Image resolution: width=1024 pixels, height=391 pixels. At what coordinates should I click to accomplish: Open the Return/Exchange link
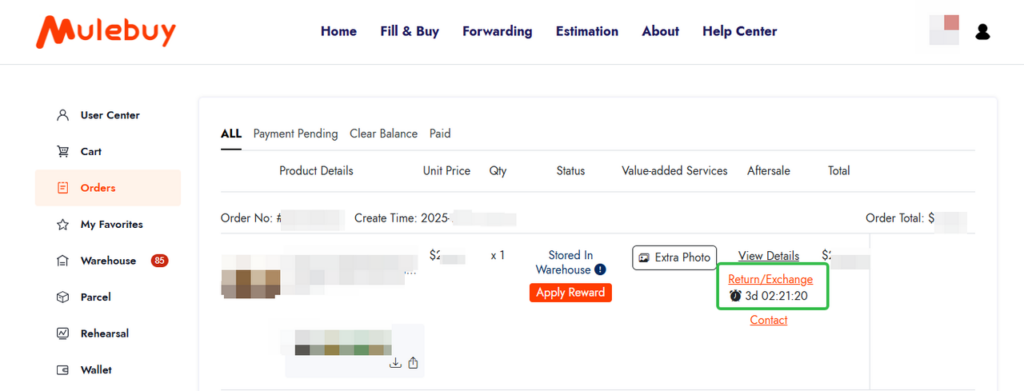(771, 279)
